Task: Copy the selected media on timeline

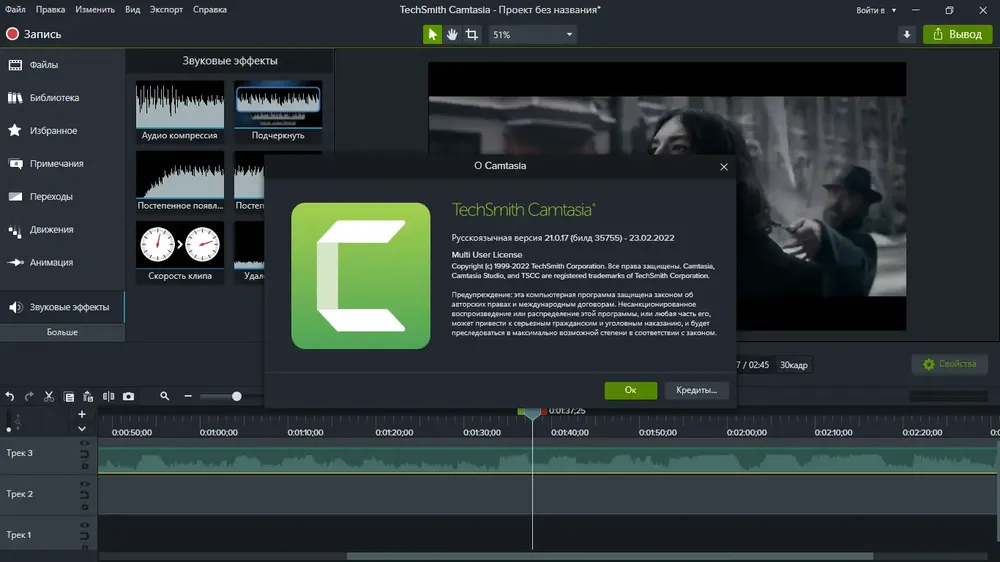Action: pyautogui.click(x=69, y=397)
